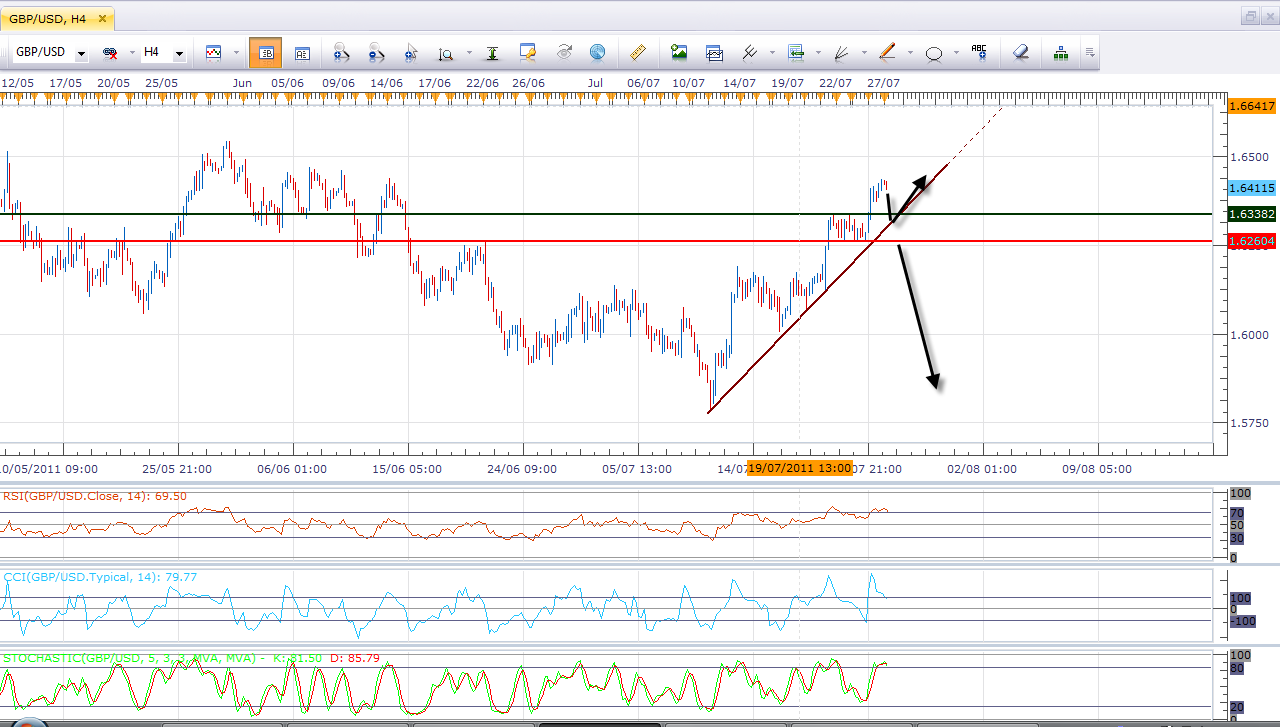Screen dimensions: 1280x727
Task: Click the chart properties key icon
Action: pyautogui.click(x=528, y=52)
